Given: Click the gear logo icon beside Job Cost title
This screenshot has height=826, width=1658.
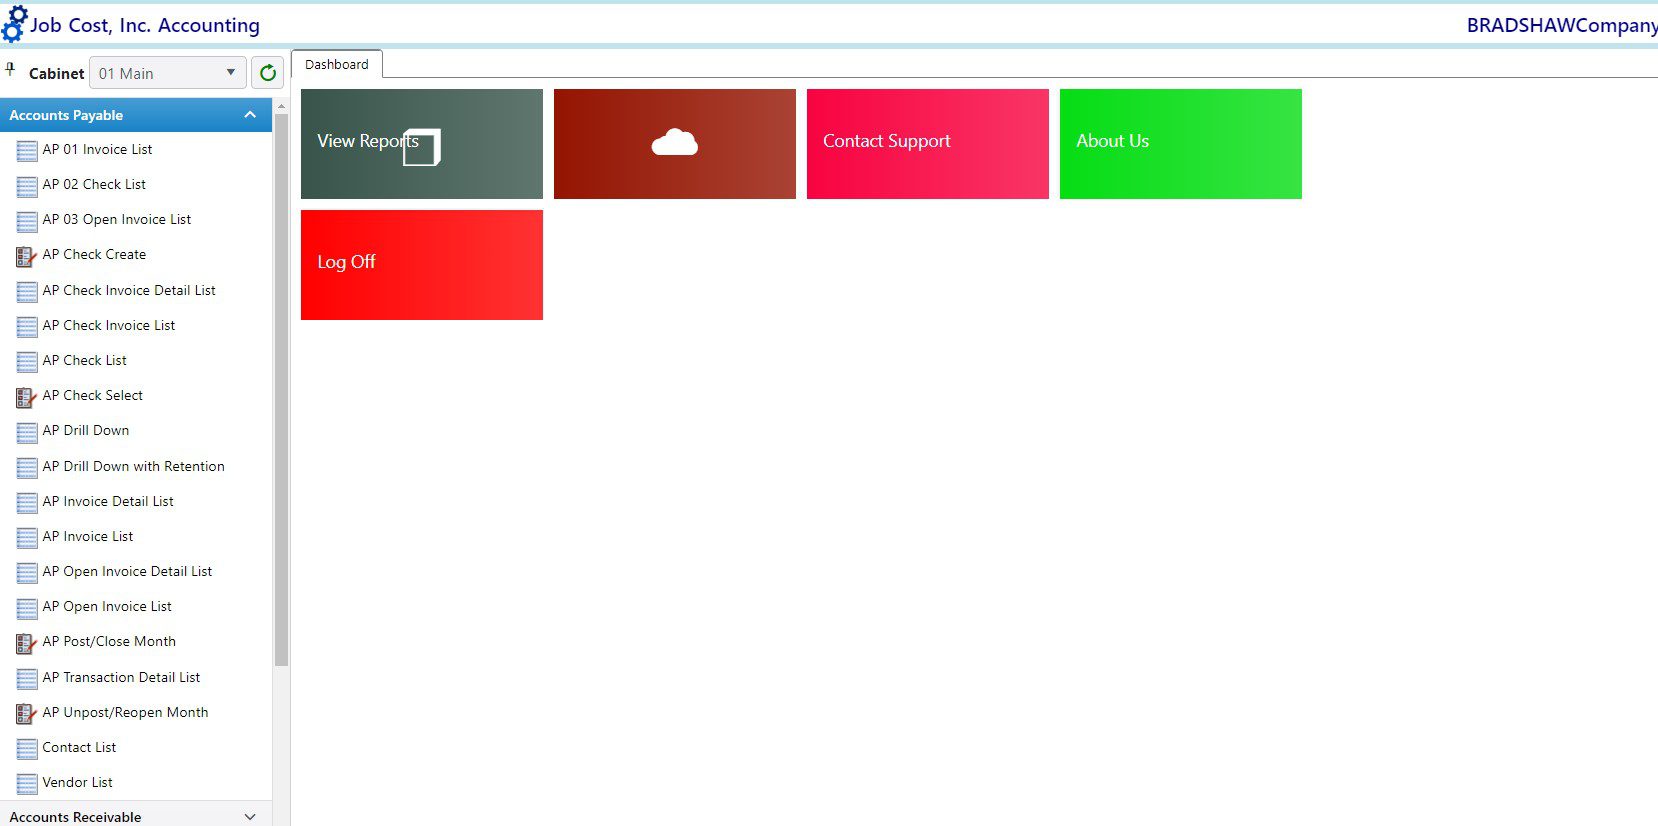Looking at the screenshot, I should [x=14, y=24].
